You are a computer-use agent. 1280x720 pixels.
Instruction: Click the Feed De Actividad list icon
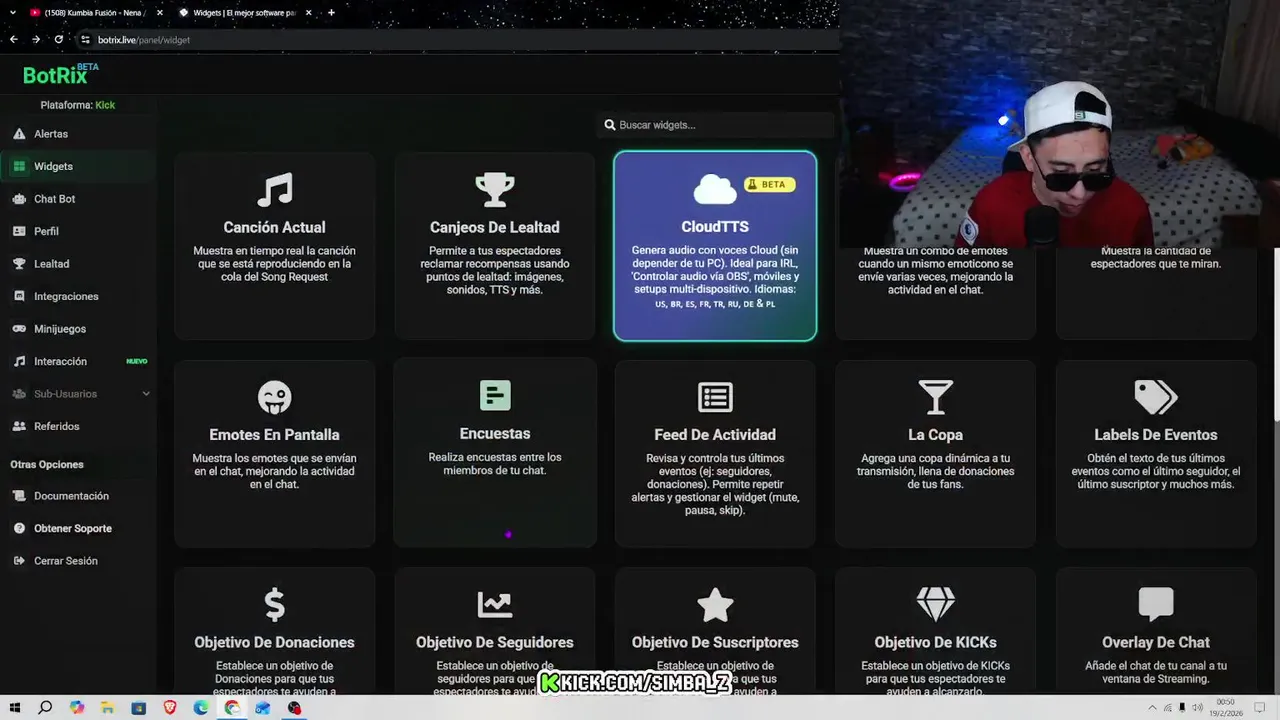(x=715, y=397)
